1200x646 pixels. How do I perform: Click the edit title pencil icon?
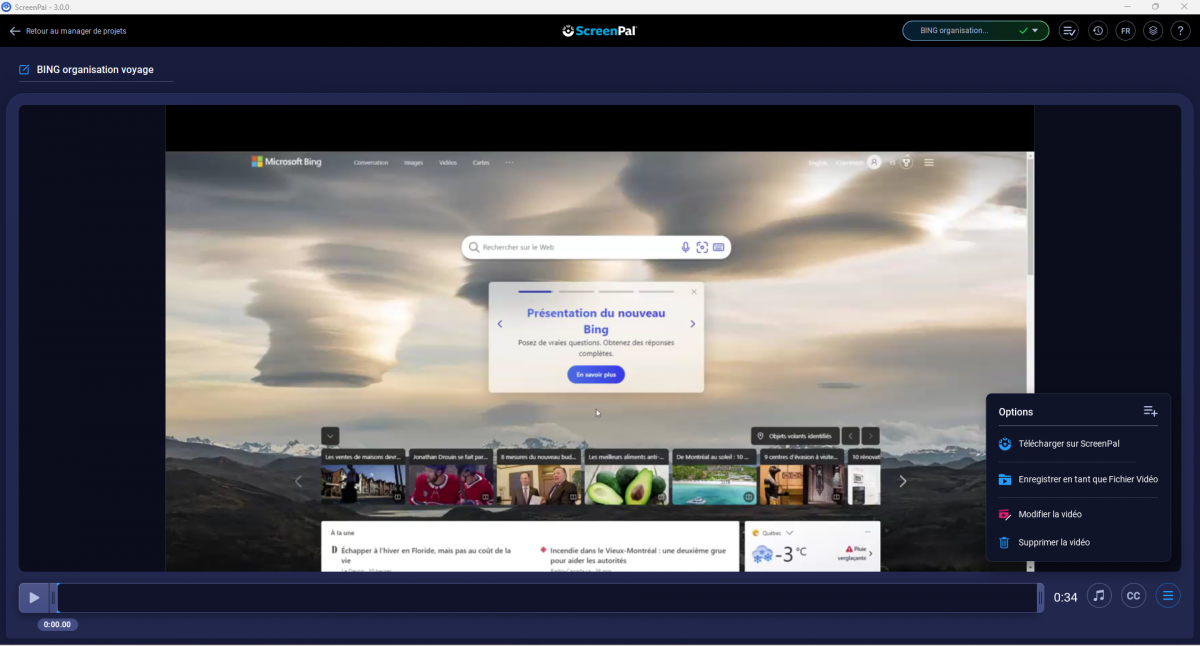click(x=24, y=70)
